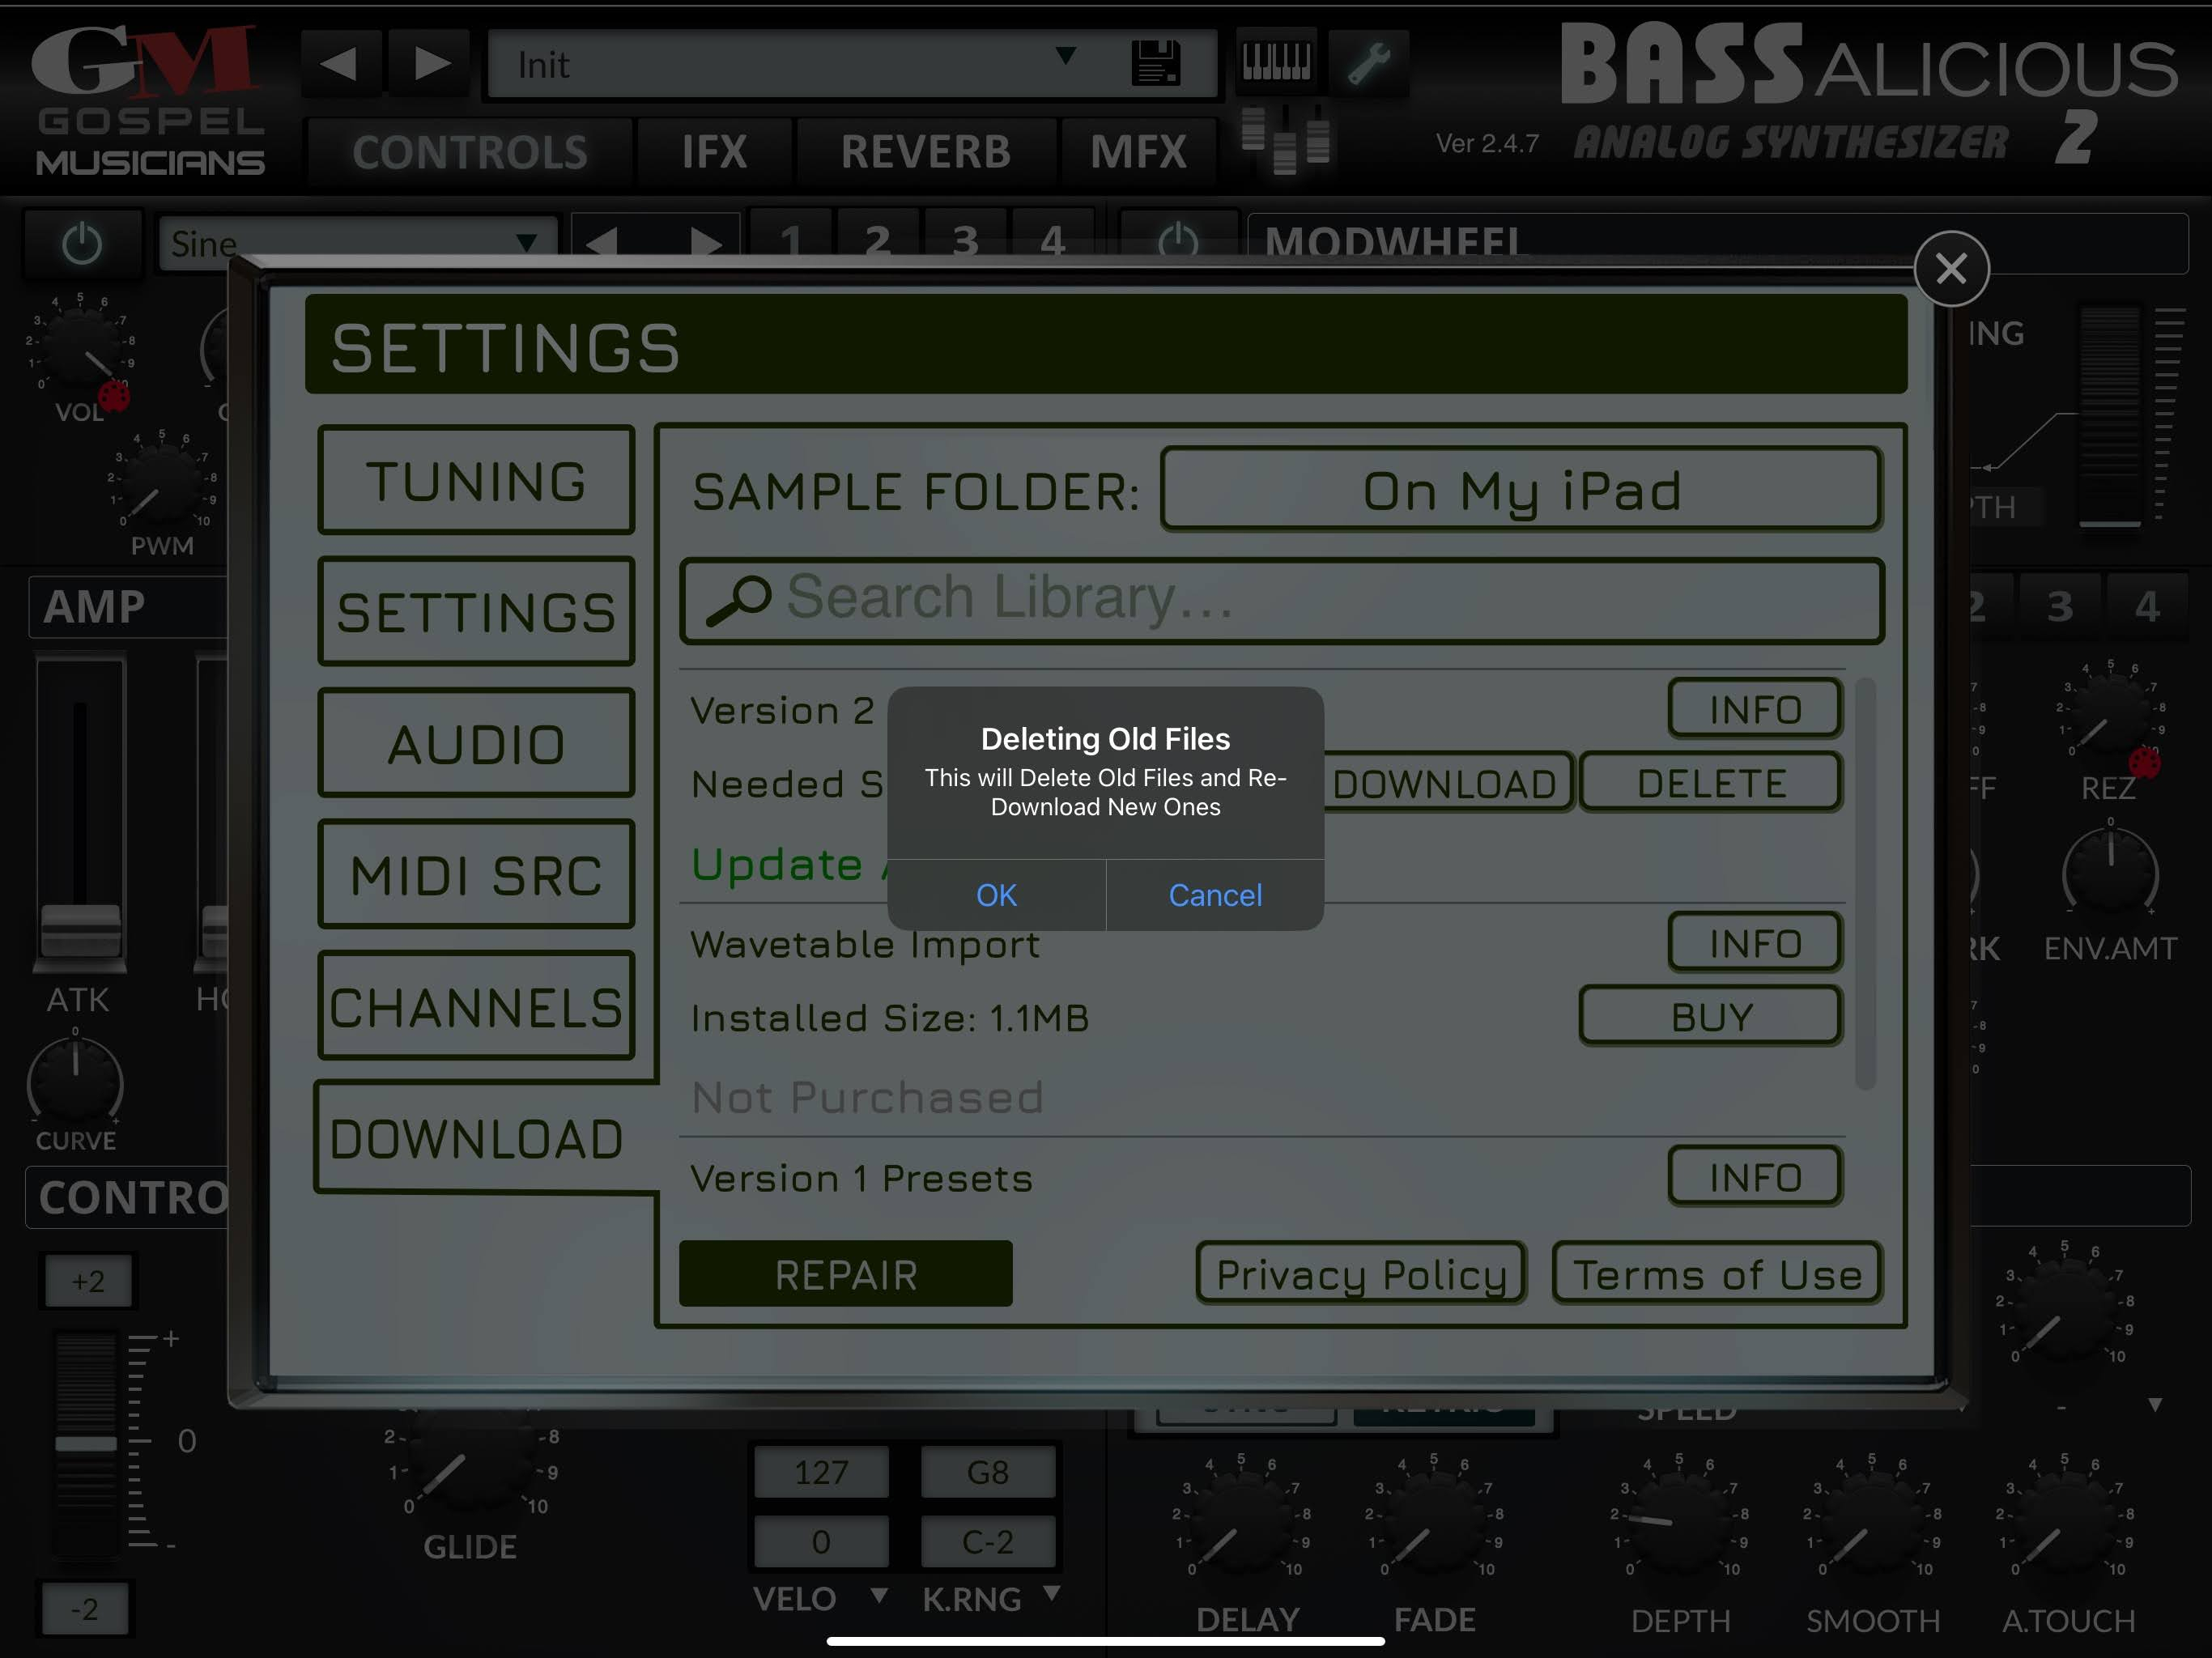
Task: Select the DOWNLOAD sidebar page
Action: [476, 1138]
